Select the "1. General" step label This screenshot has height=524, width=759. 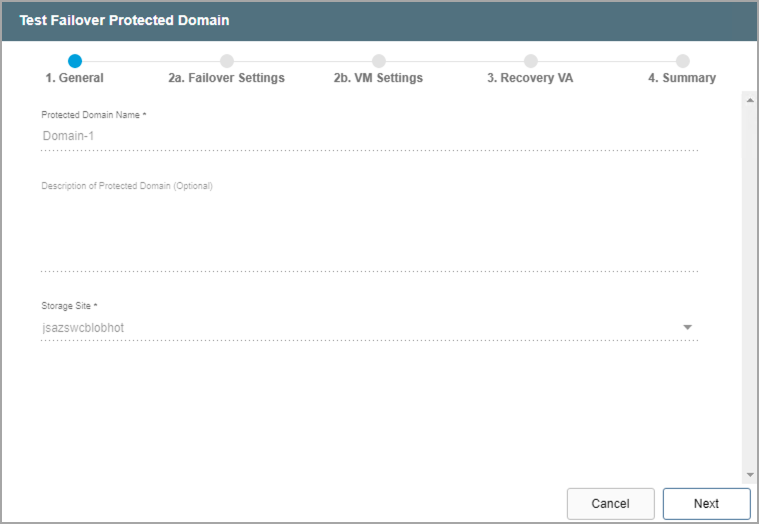click(75, 78)
